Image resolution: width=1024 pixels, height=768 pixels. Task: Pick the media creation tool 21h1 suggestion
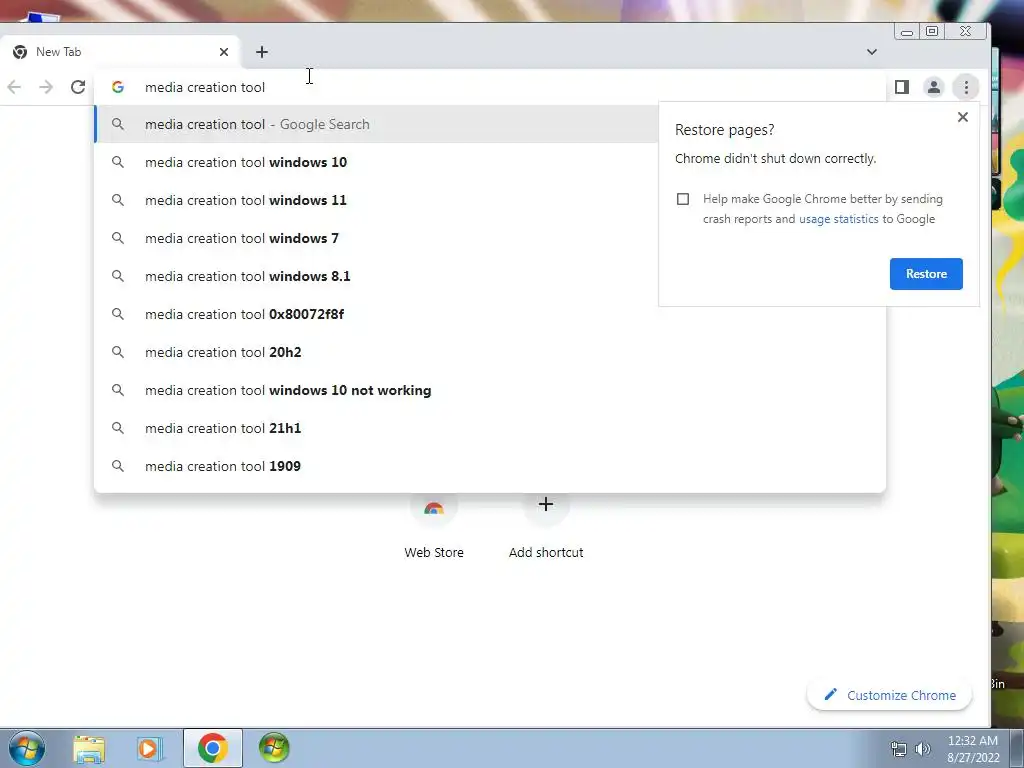(490, 428)
